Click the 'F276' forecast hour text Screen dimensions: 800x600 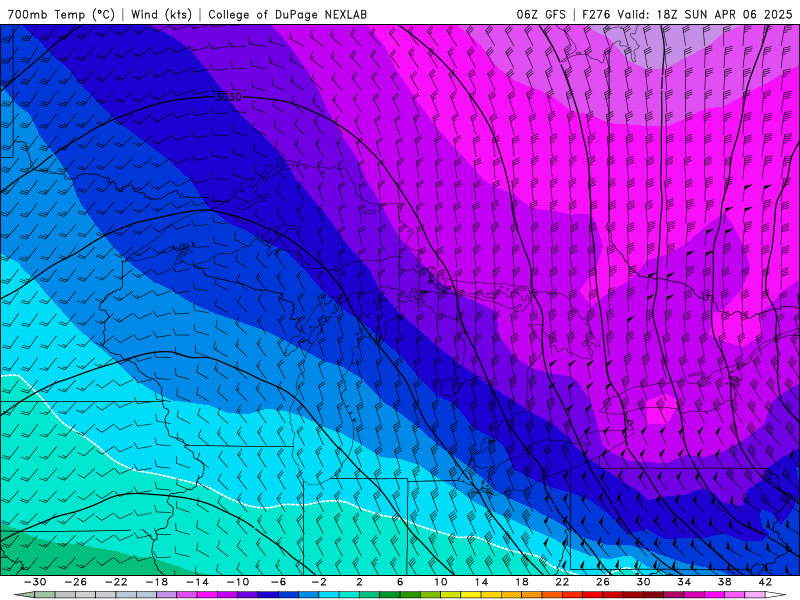coord(596,14)
